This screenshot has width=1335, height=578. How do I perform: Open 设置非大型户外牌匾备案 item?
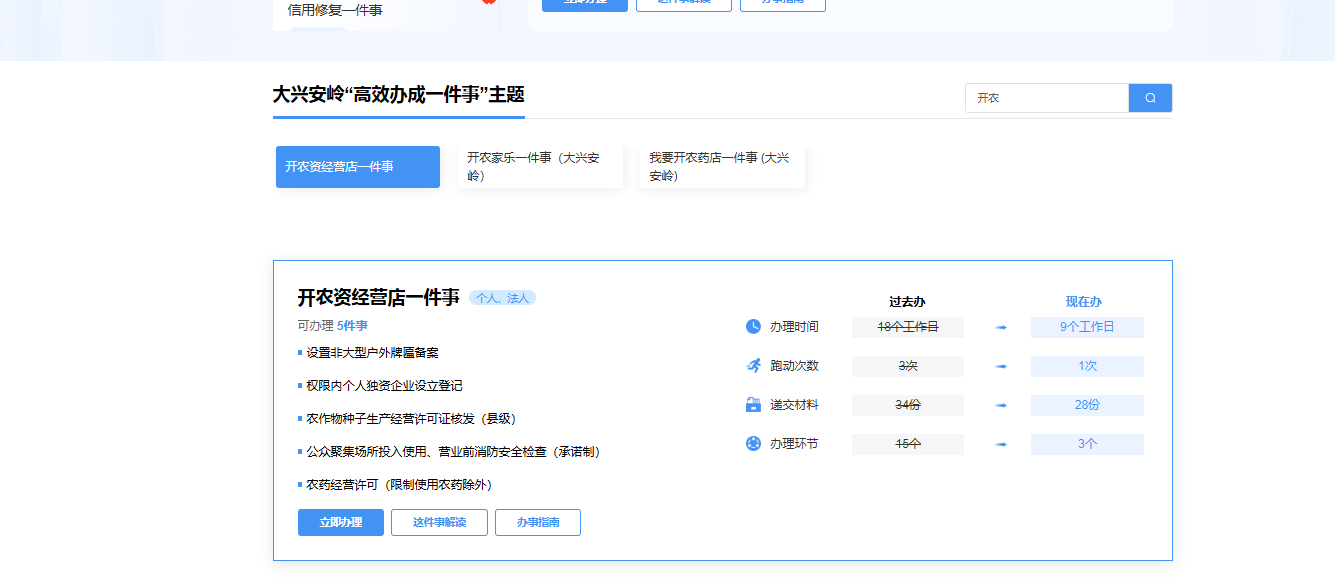click(x=372, y=353)
